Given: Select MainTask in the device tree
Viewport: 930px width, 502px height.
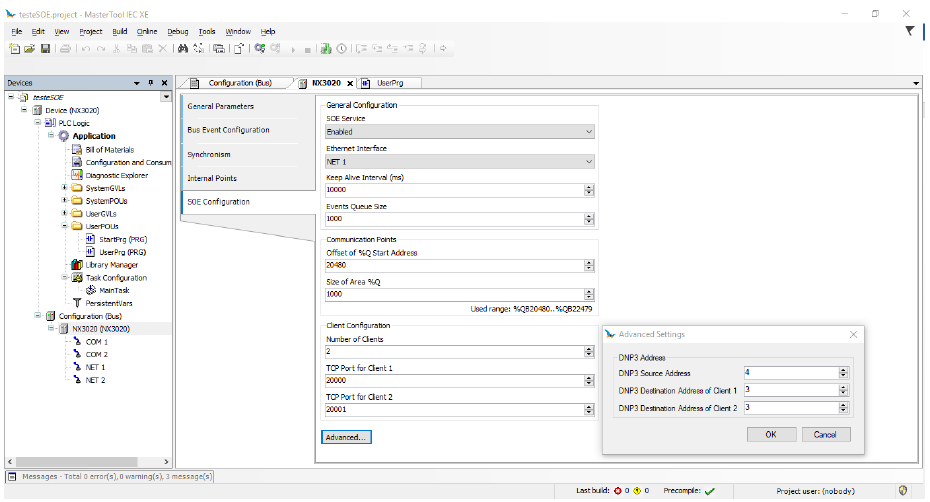Looking at the screenshot, I should [114, 290].
